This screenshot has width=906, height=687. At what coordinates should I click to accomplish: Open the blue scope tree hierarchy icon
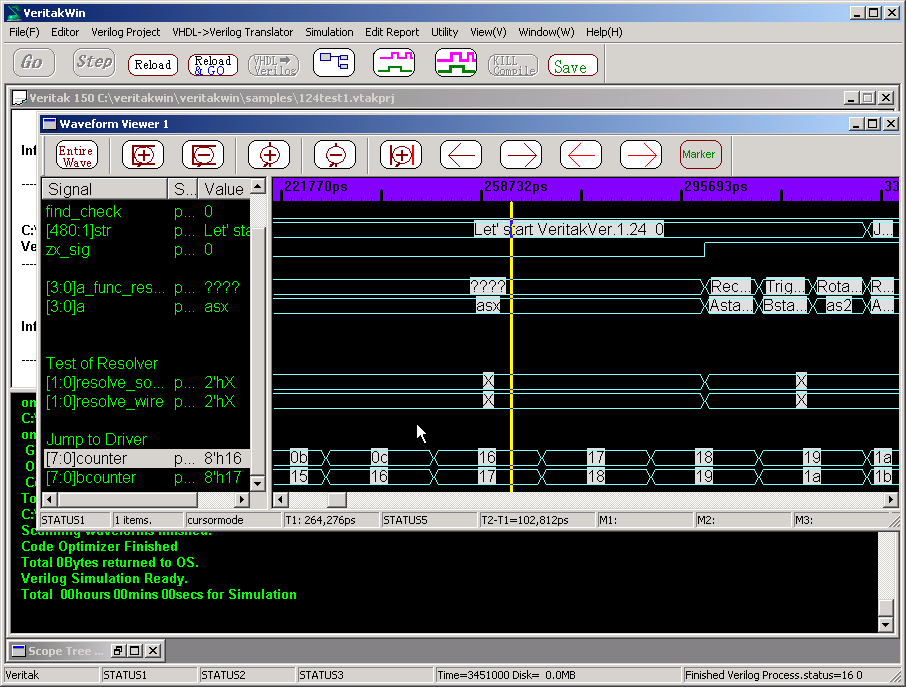333,63
